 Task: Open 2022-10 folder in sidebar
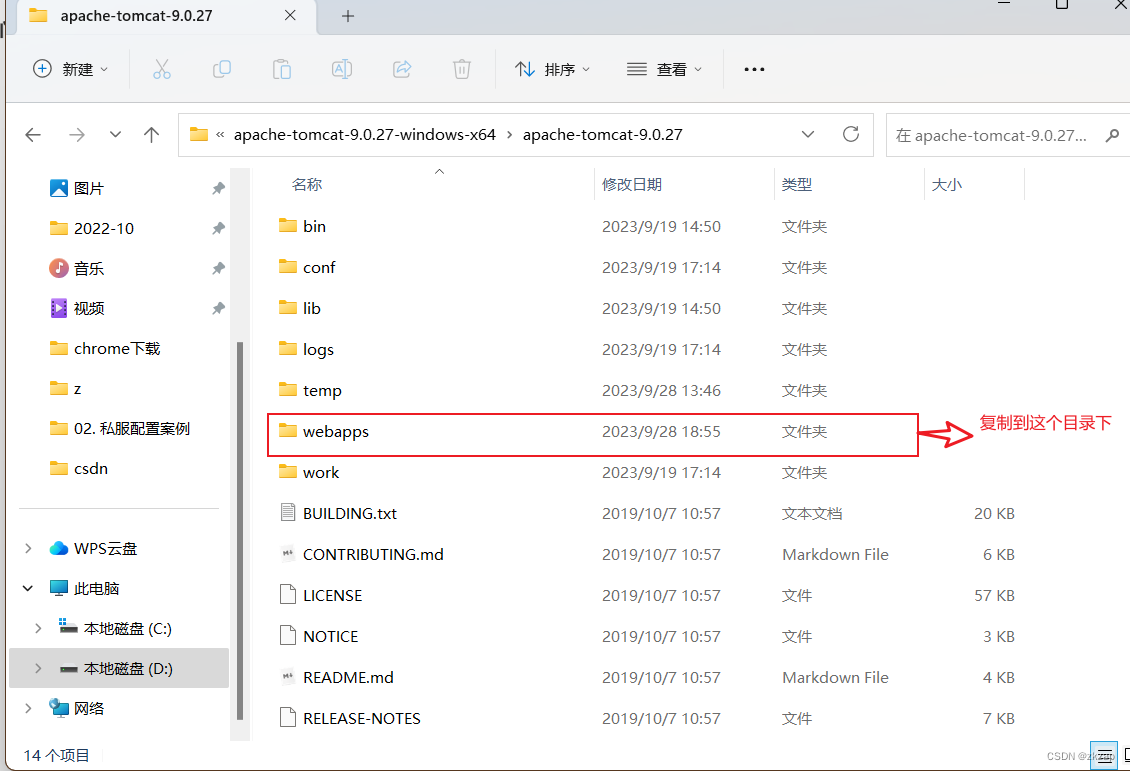coord(92,228)
